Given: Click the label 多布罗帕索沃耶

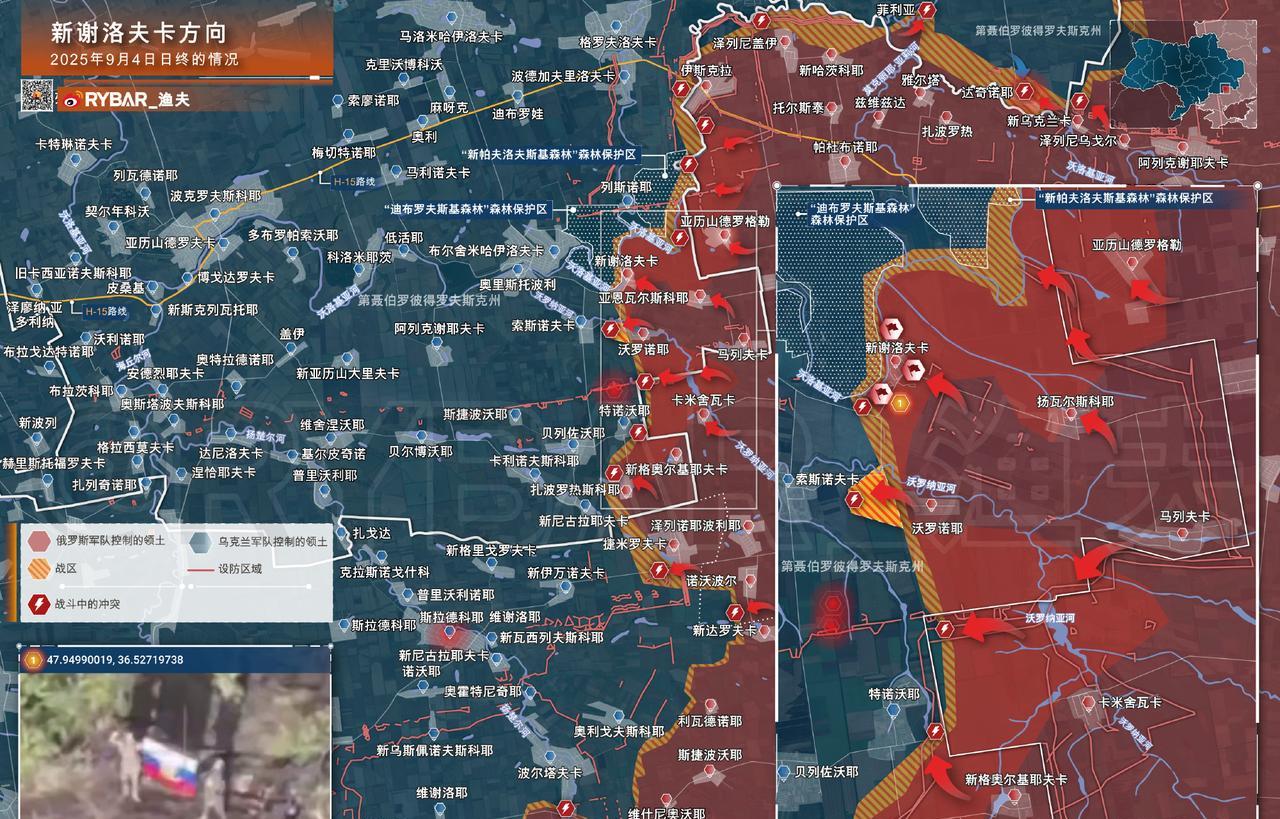Looking at the screenshot, I should click(x=293, y=235).
